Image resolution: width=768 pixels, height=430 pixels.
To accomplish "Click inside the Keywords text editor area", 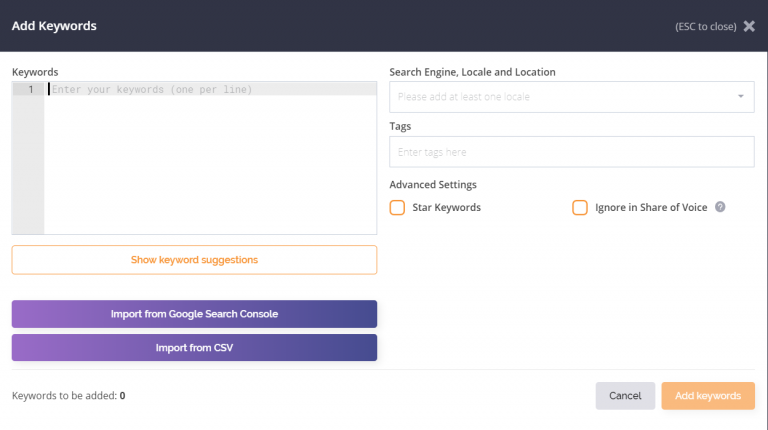I will (210, 160).
